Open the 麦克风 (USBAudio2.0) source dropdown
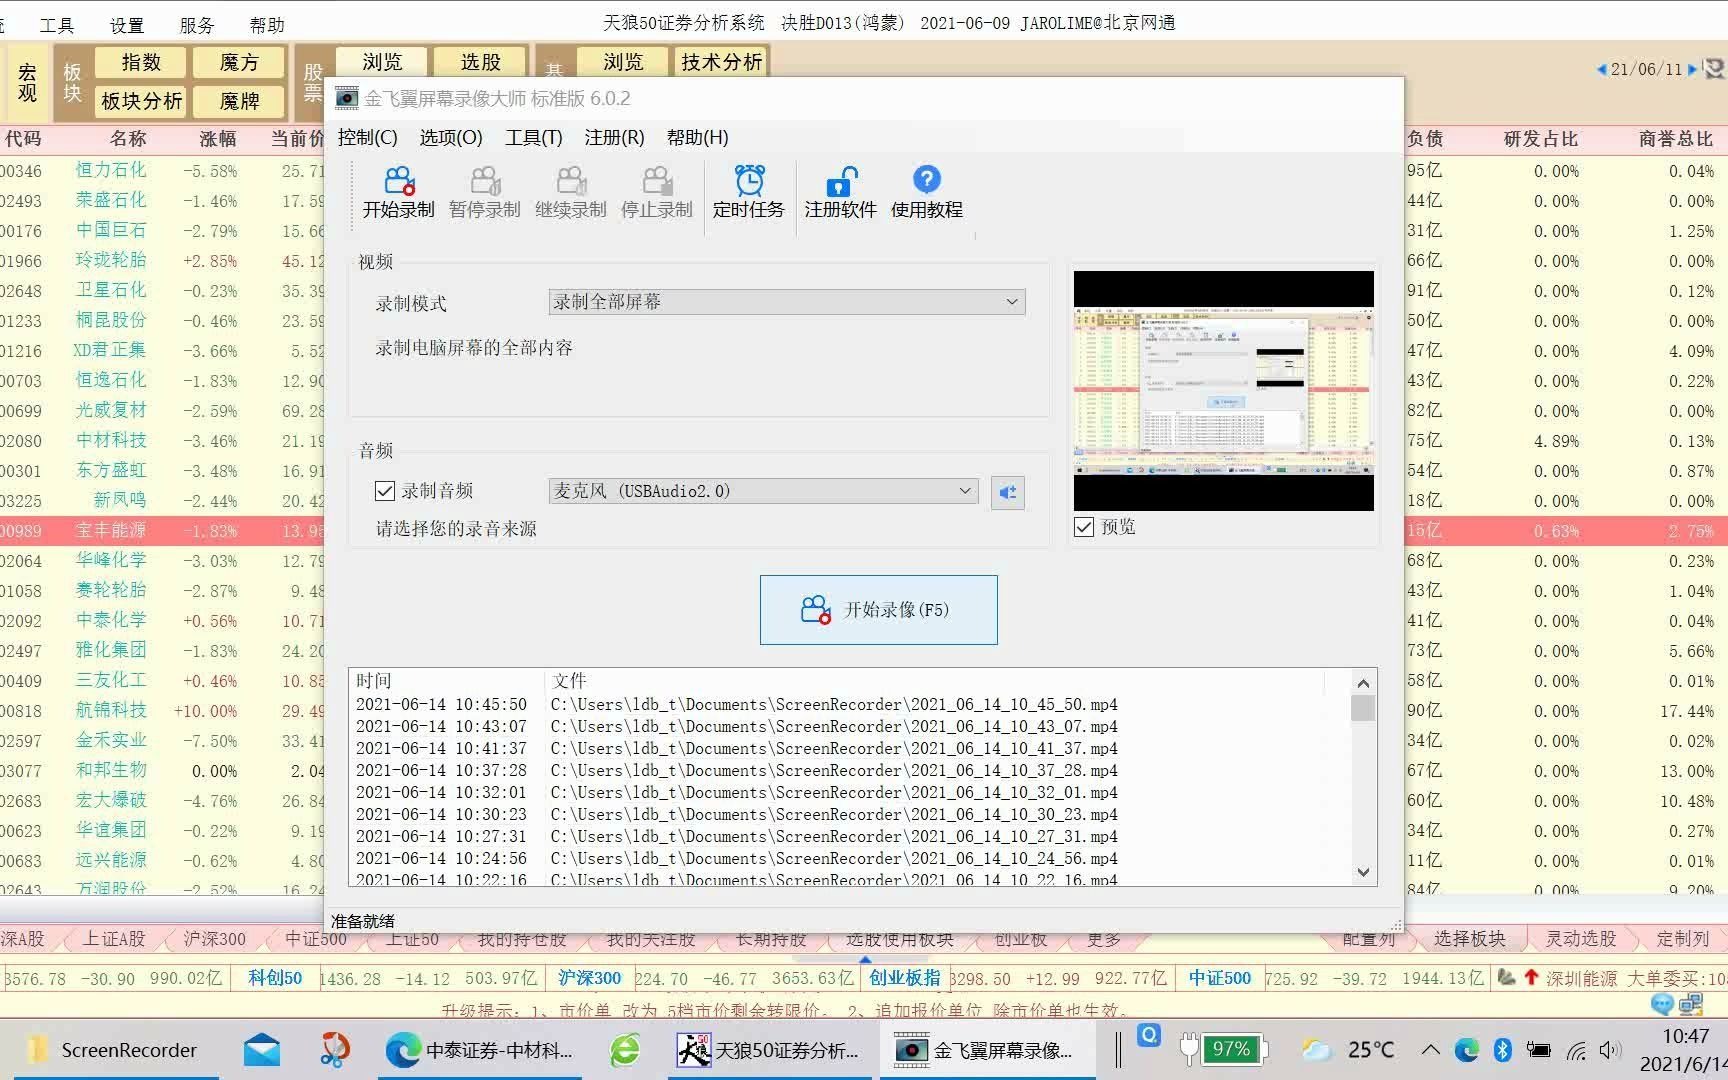The image size is (1728, 1080). 763,491
